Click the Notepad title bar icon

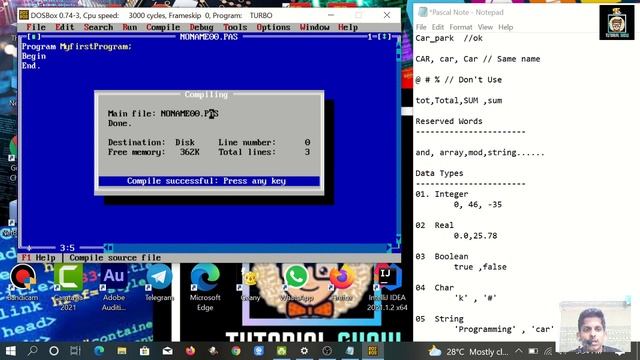(422, 12)
